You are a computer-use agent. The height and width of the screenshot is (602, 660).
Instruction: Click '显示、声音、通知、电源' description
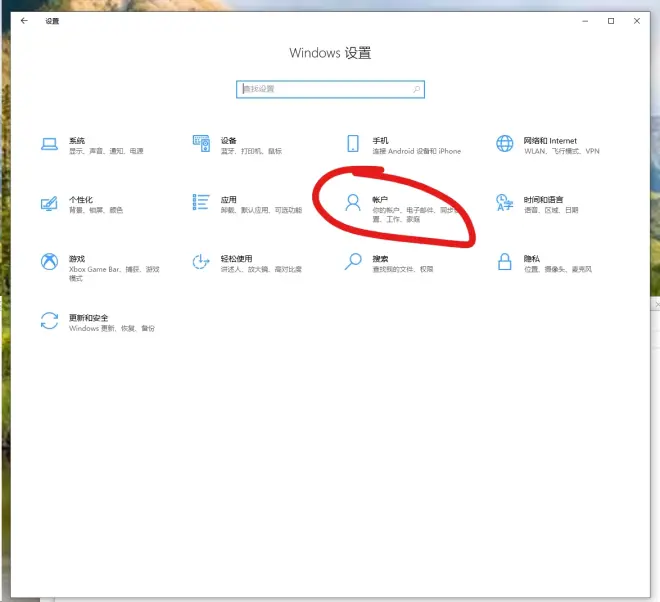[x=106, y=151]
